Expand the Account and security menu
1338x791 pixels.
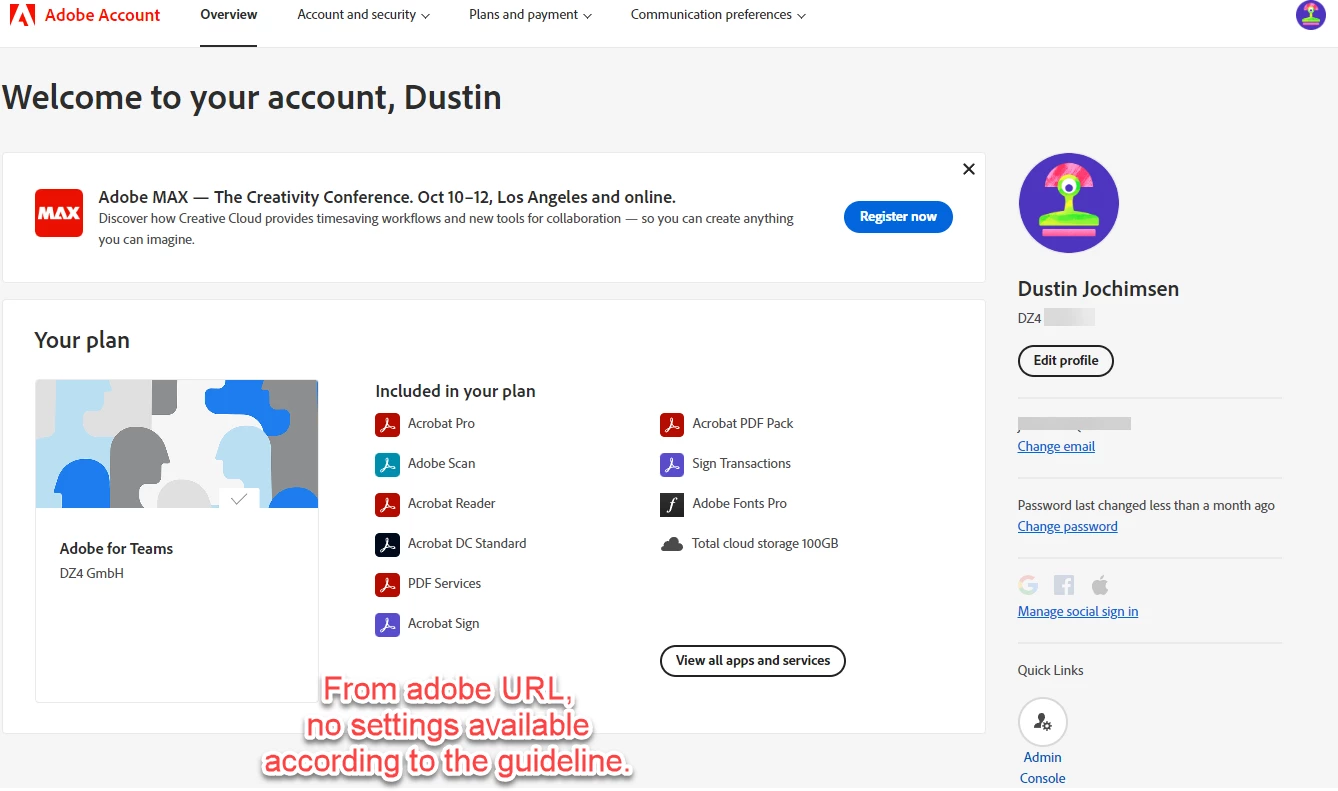pyautogui.click(x=364, y=15)
